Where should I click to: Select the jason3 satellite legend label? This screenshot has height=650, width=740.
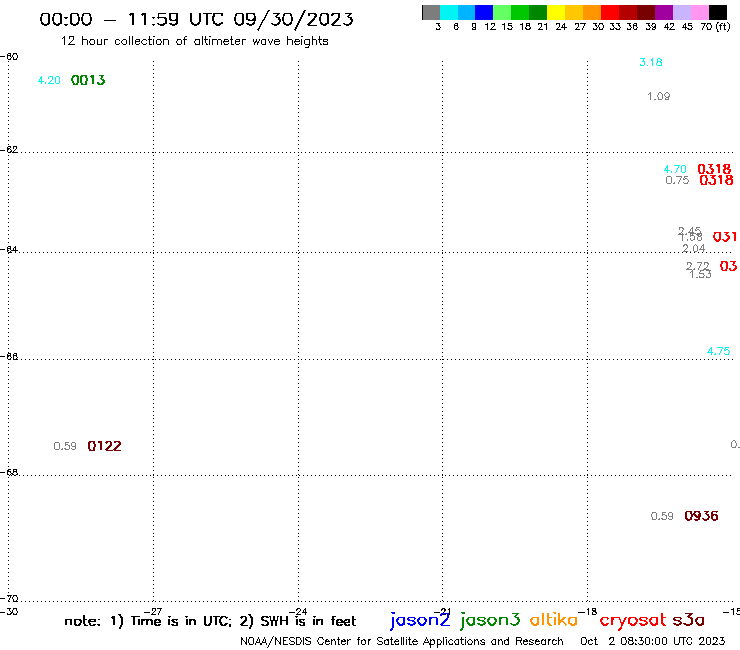click(490, 620)
